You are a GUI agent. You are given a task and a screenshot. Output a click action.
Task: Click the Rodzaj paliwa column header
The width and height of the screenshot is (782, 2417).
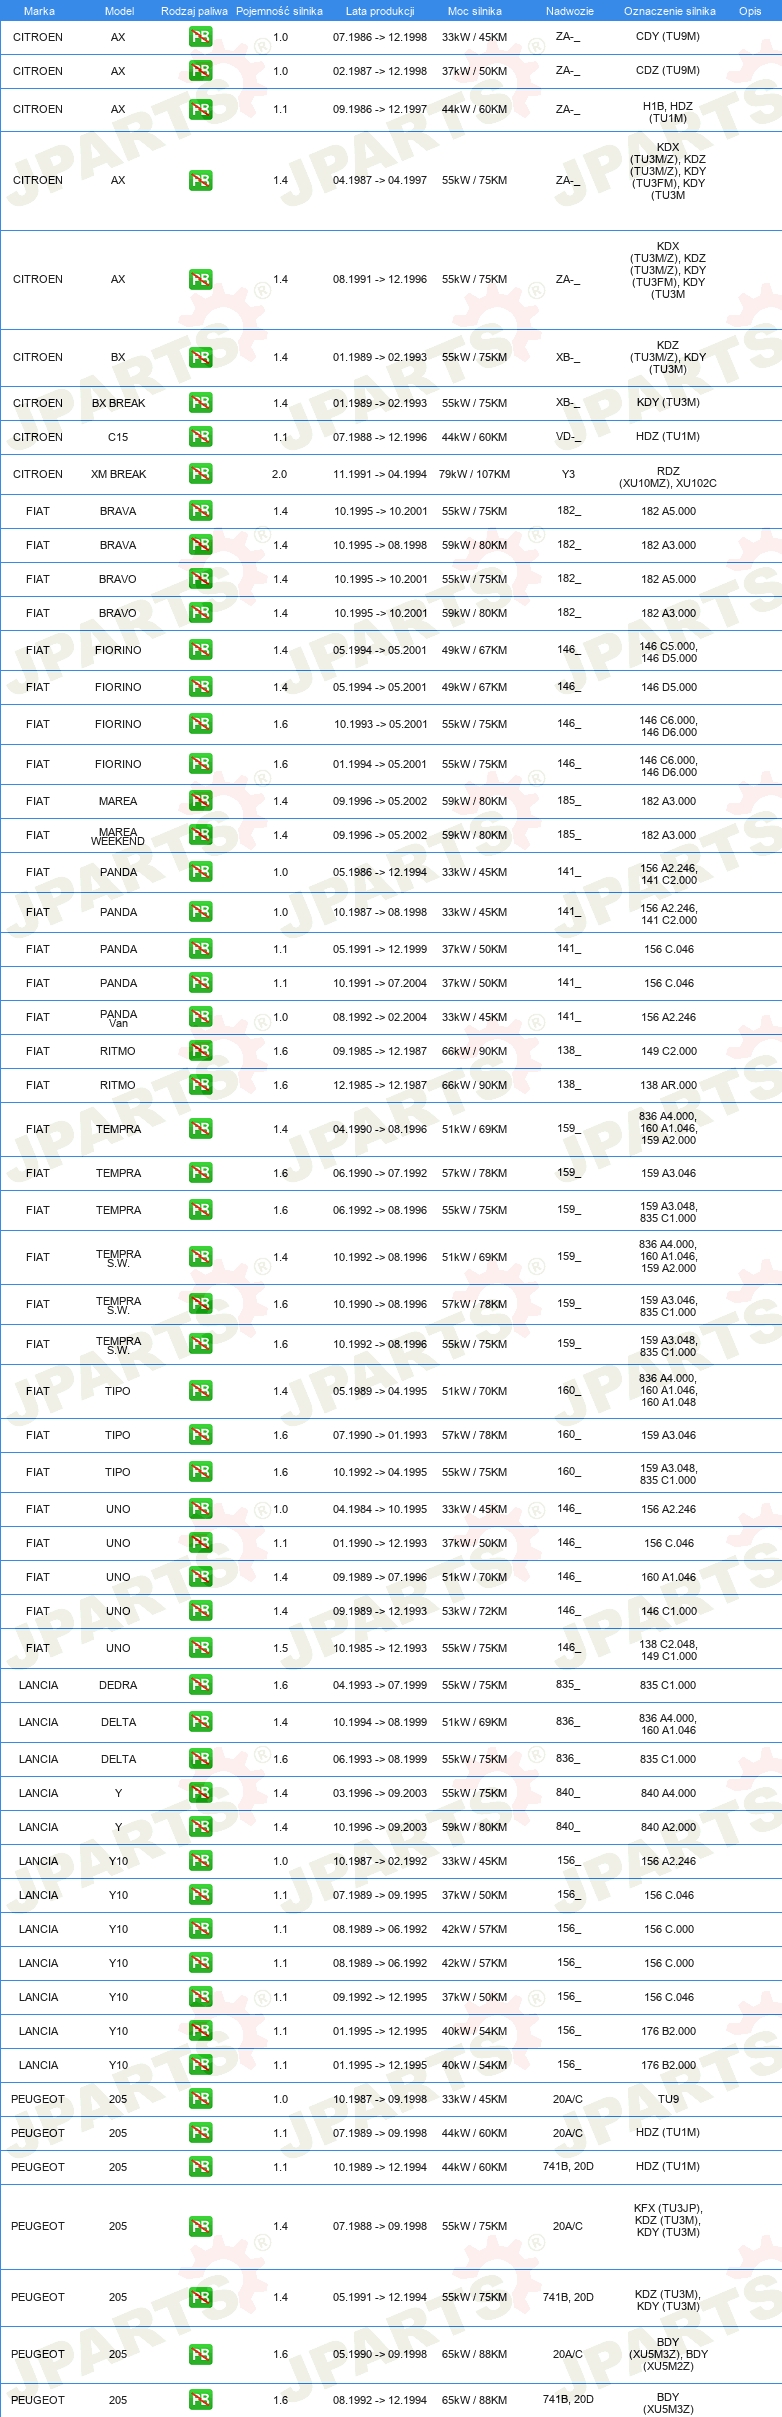(194, 11)
